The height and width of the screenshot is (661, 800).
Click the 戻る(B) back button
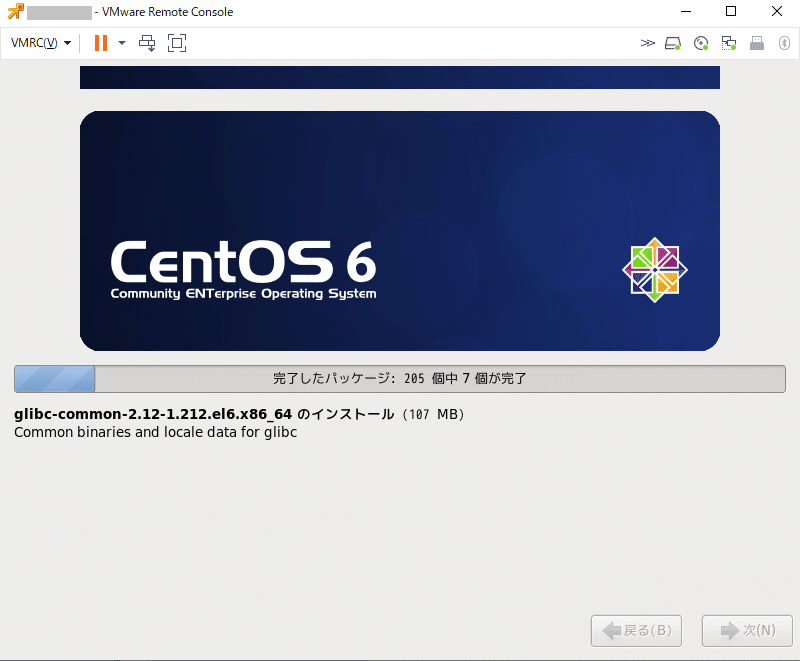click(636, 630)
